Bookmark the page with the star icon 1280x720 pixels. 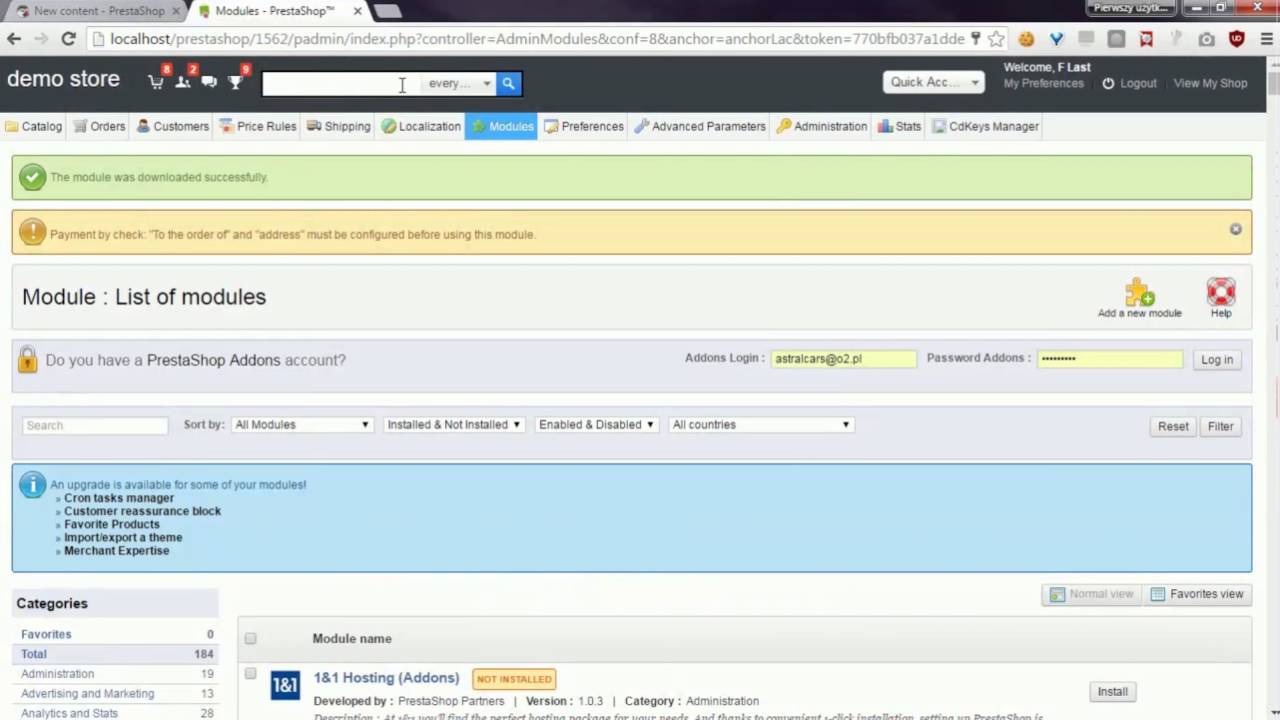(996, 39)
